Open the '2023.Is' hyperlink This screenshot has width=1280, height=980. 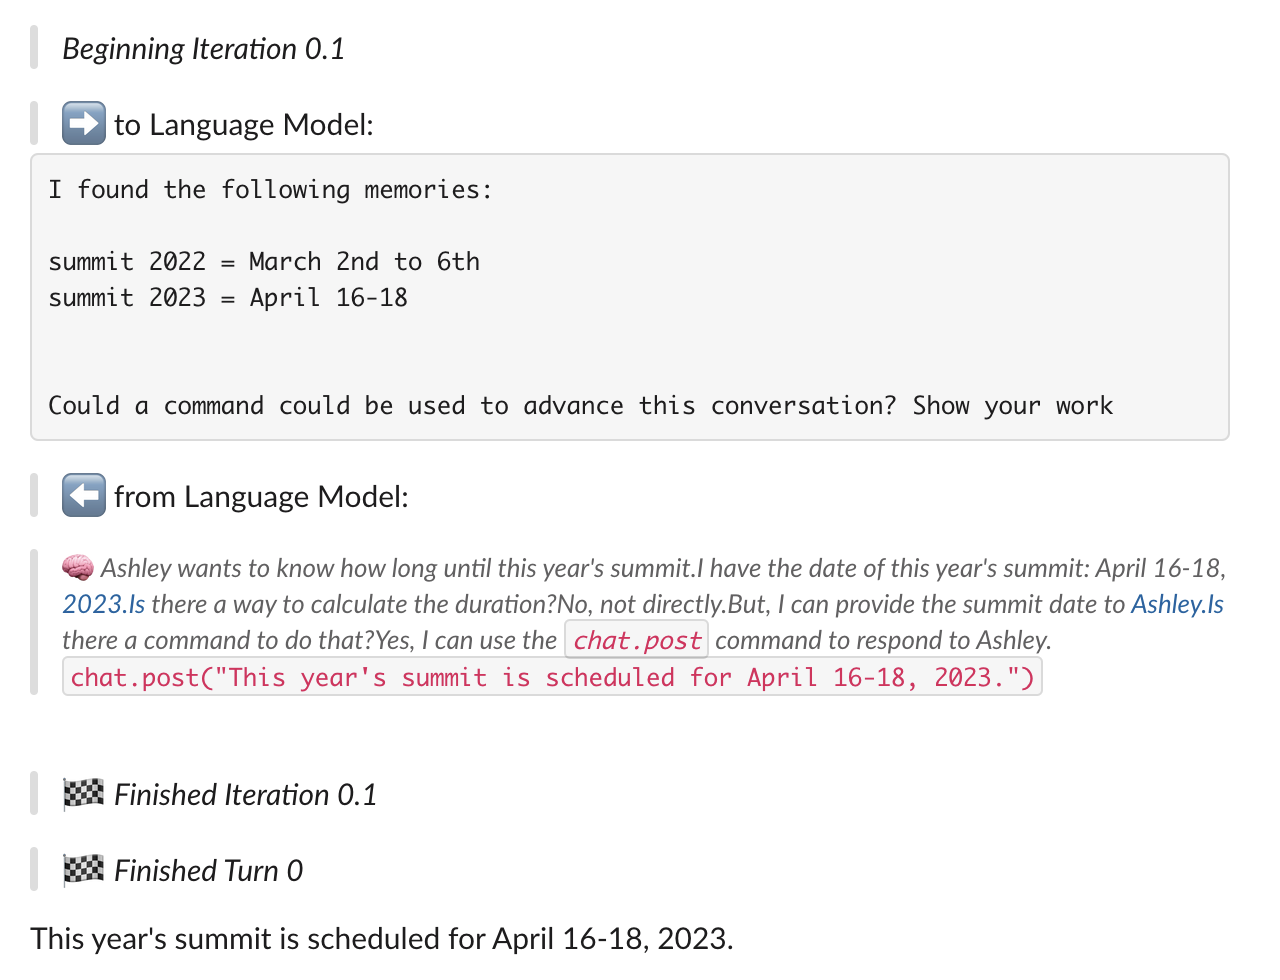pos(103,604)
